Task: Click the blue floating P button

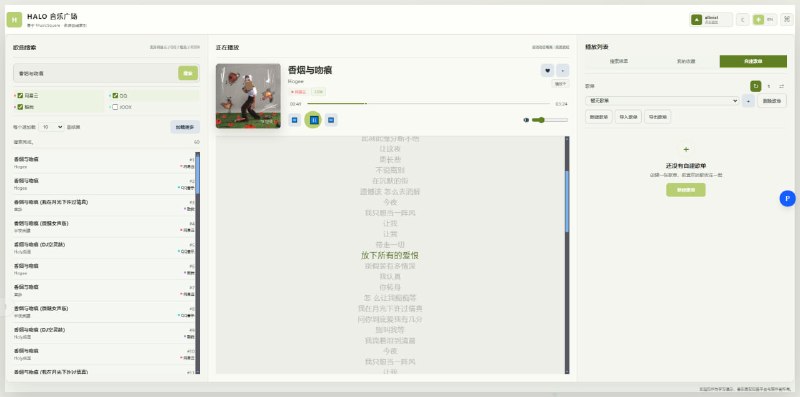Action: coord(787,198)
